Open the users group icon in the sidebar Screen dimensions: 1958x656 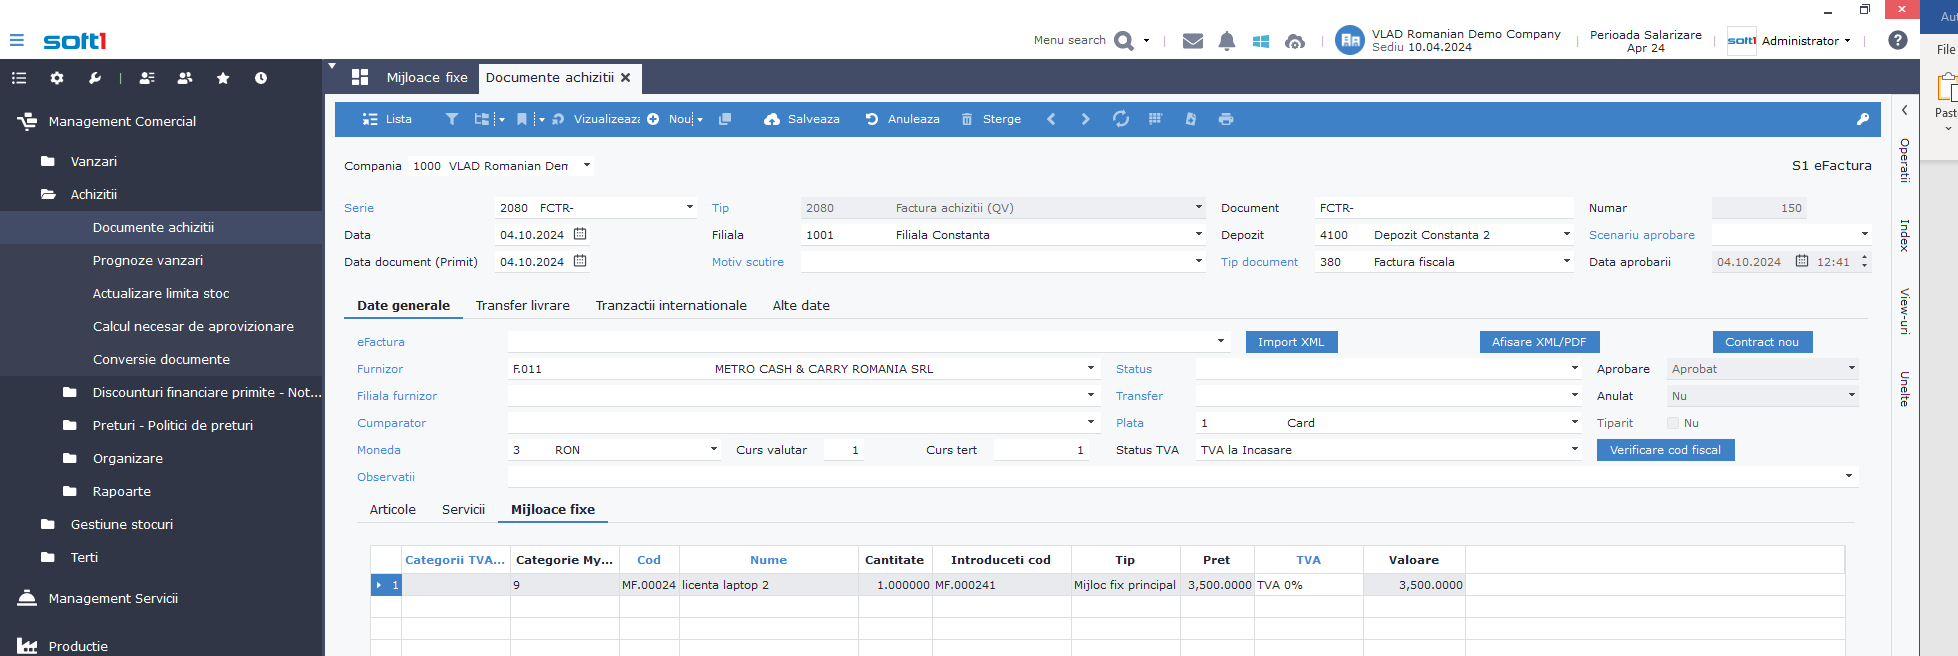click(185, 78)
